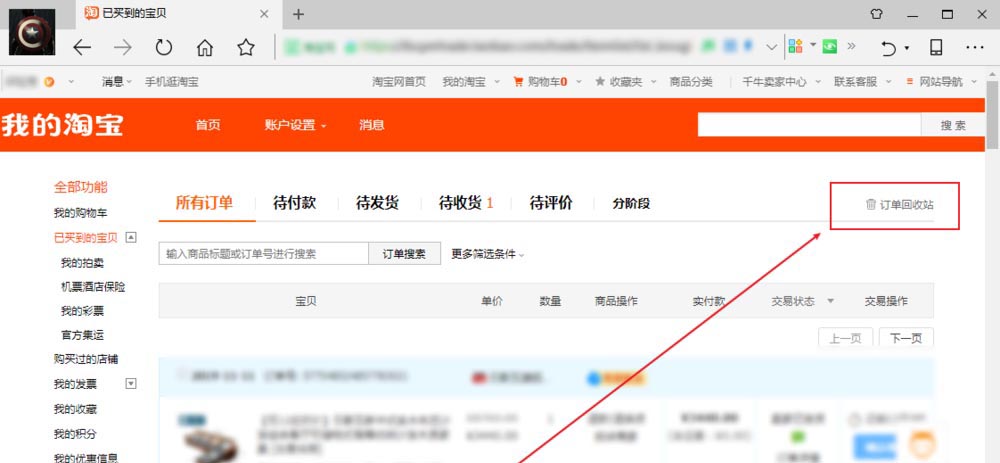Open 我的购物车 in the sidebar
The height and width of the screenshot is (463, 1000).
pyautogui.click(x=80, y=213)
